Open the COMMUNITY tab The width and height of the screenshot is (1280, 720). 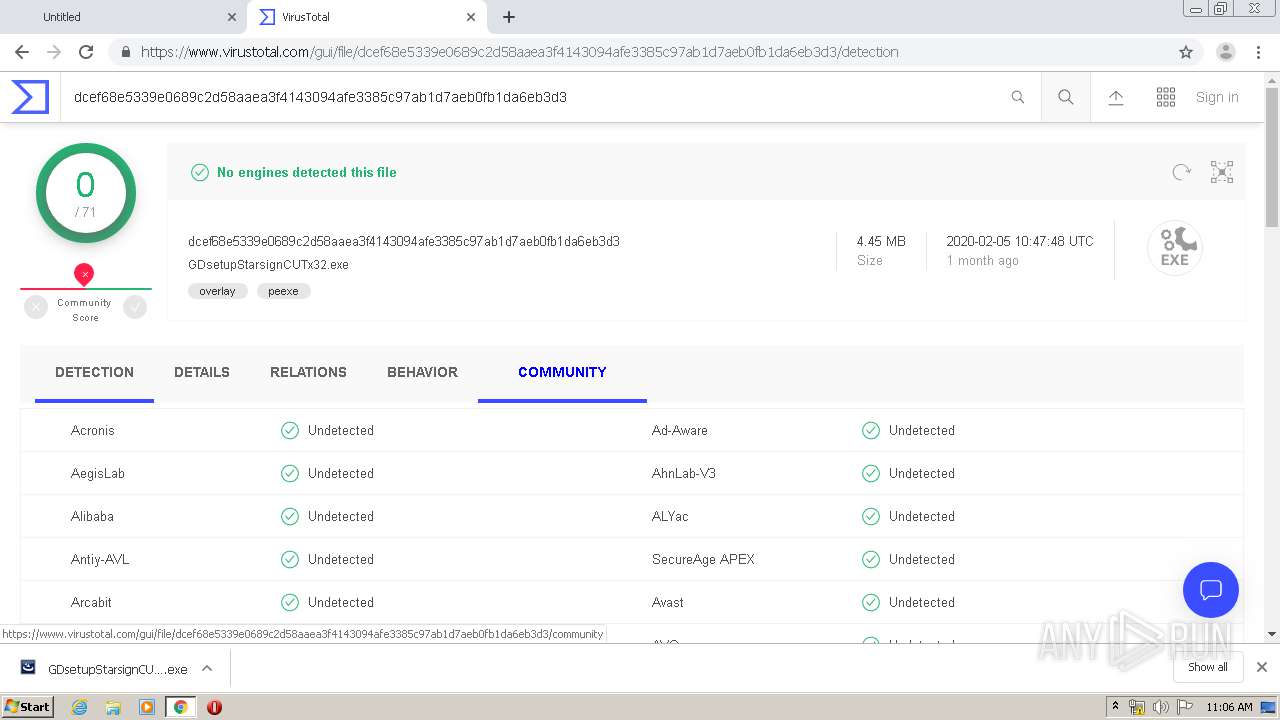[x=562, y=372]
